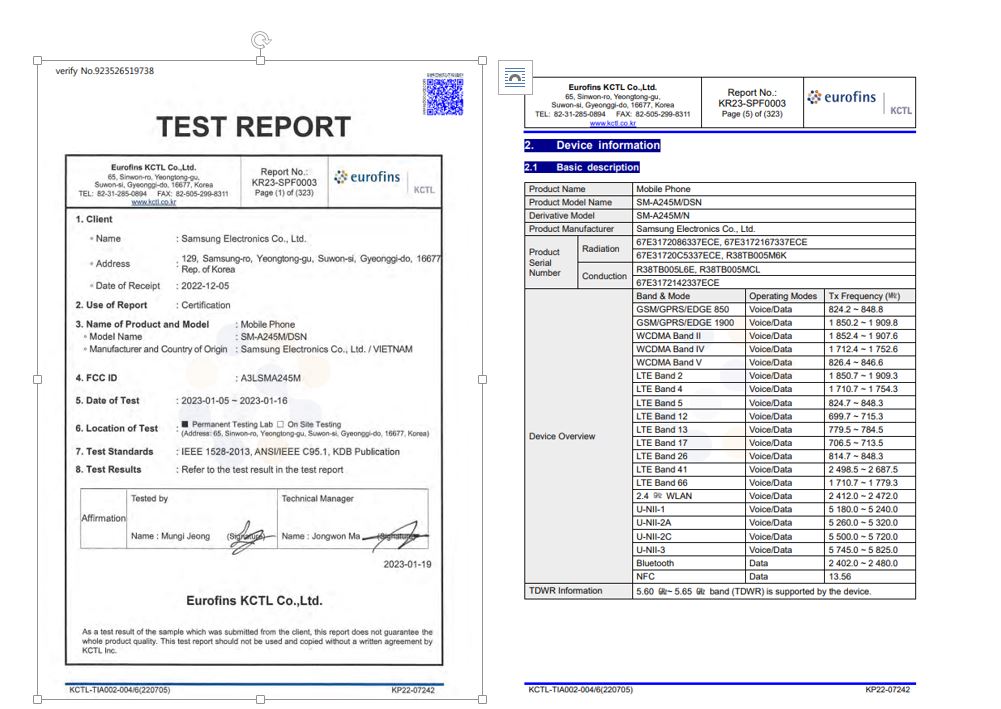Image resolution: width=1001 pixels, height=709 pixels.
Task: Click the bottom-left corner sizing handle of the selected image
Action: tap(38, 699)
